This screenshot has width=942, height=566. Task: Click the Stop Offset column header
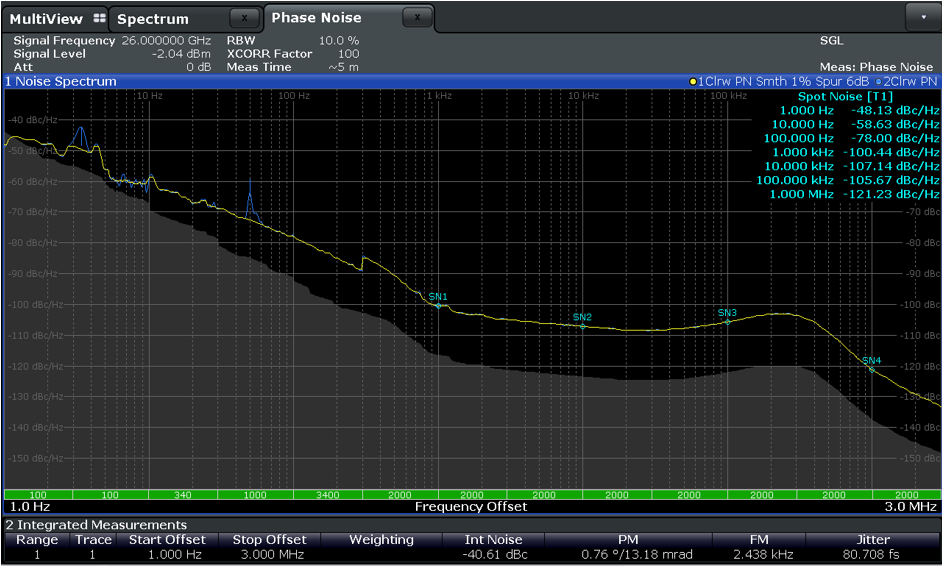tap(270, 540)
